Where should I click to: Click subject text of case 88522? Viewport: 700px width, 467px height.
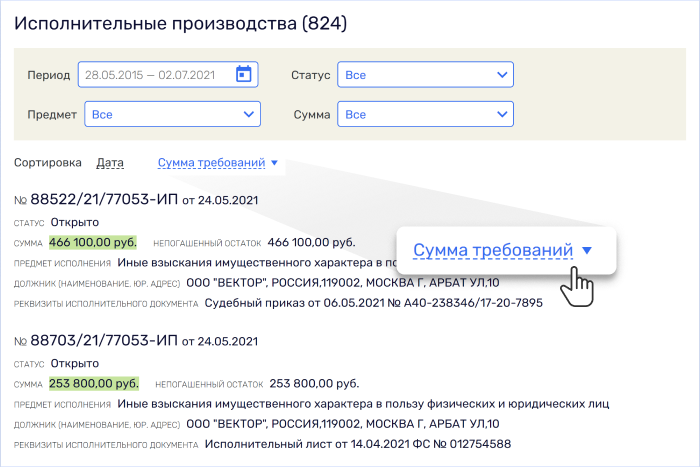[257, 263]
